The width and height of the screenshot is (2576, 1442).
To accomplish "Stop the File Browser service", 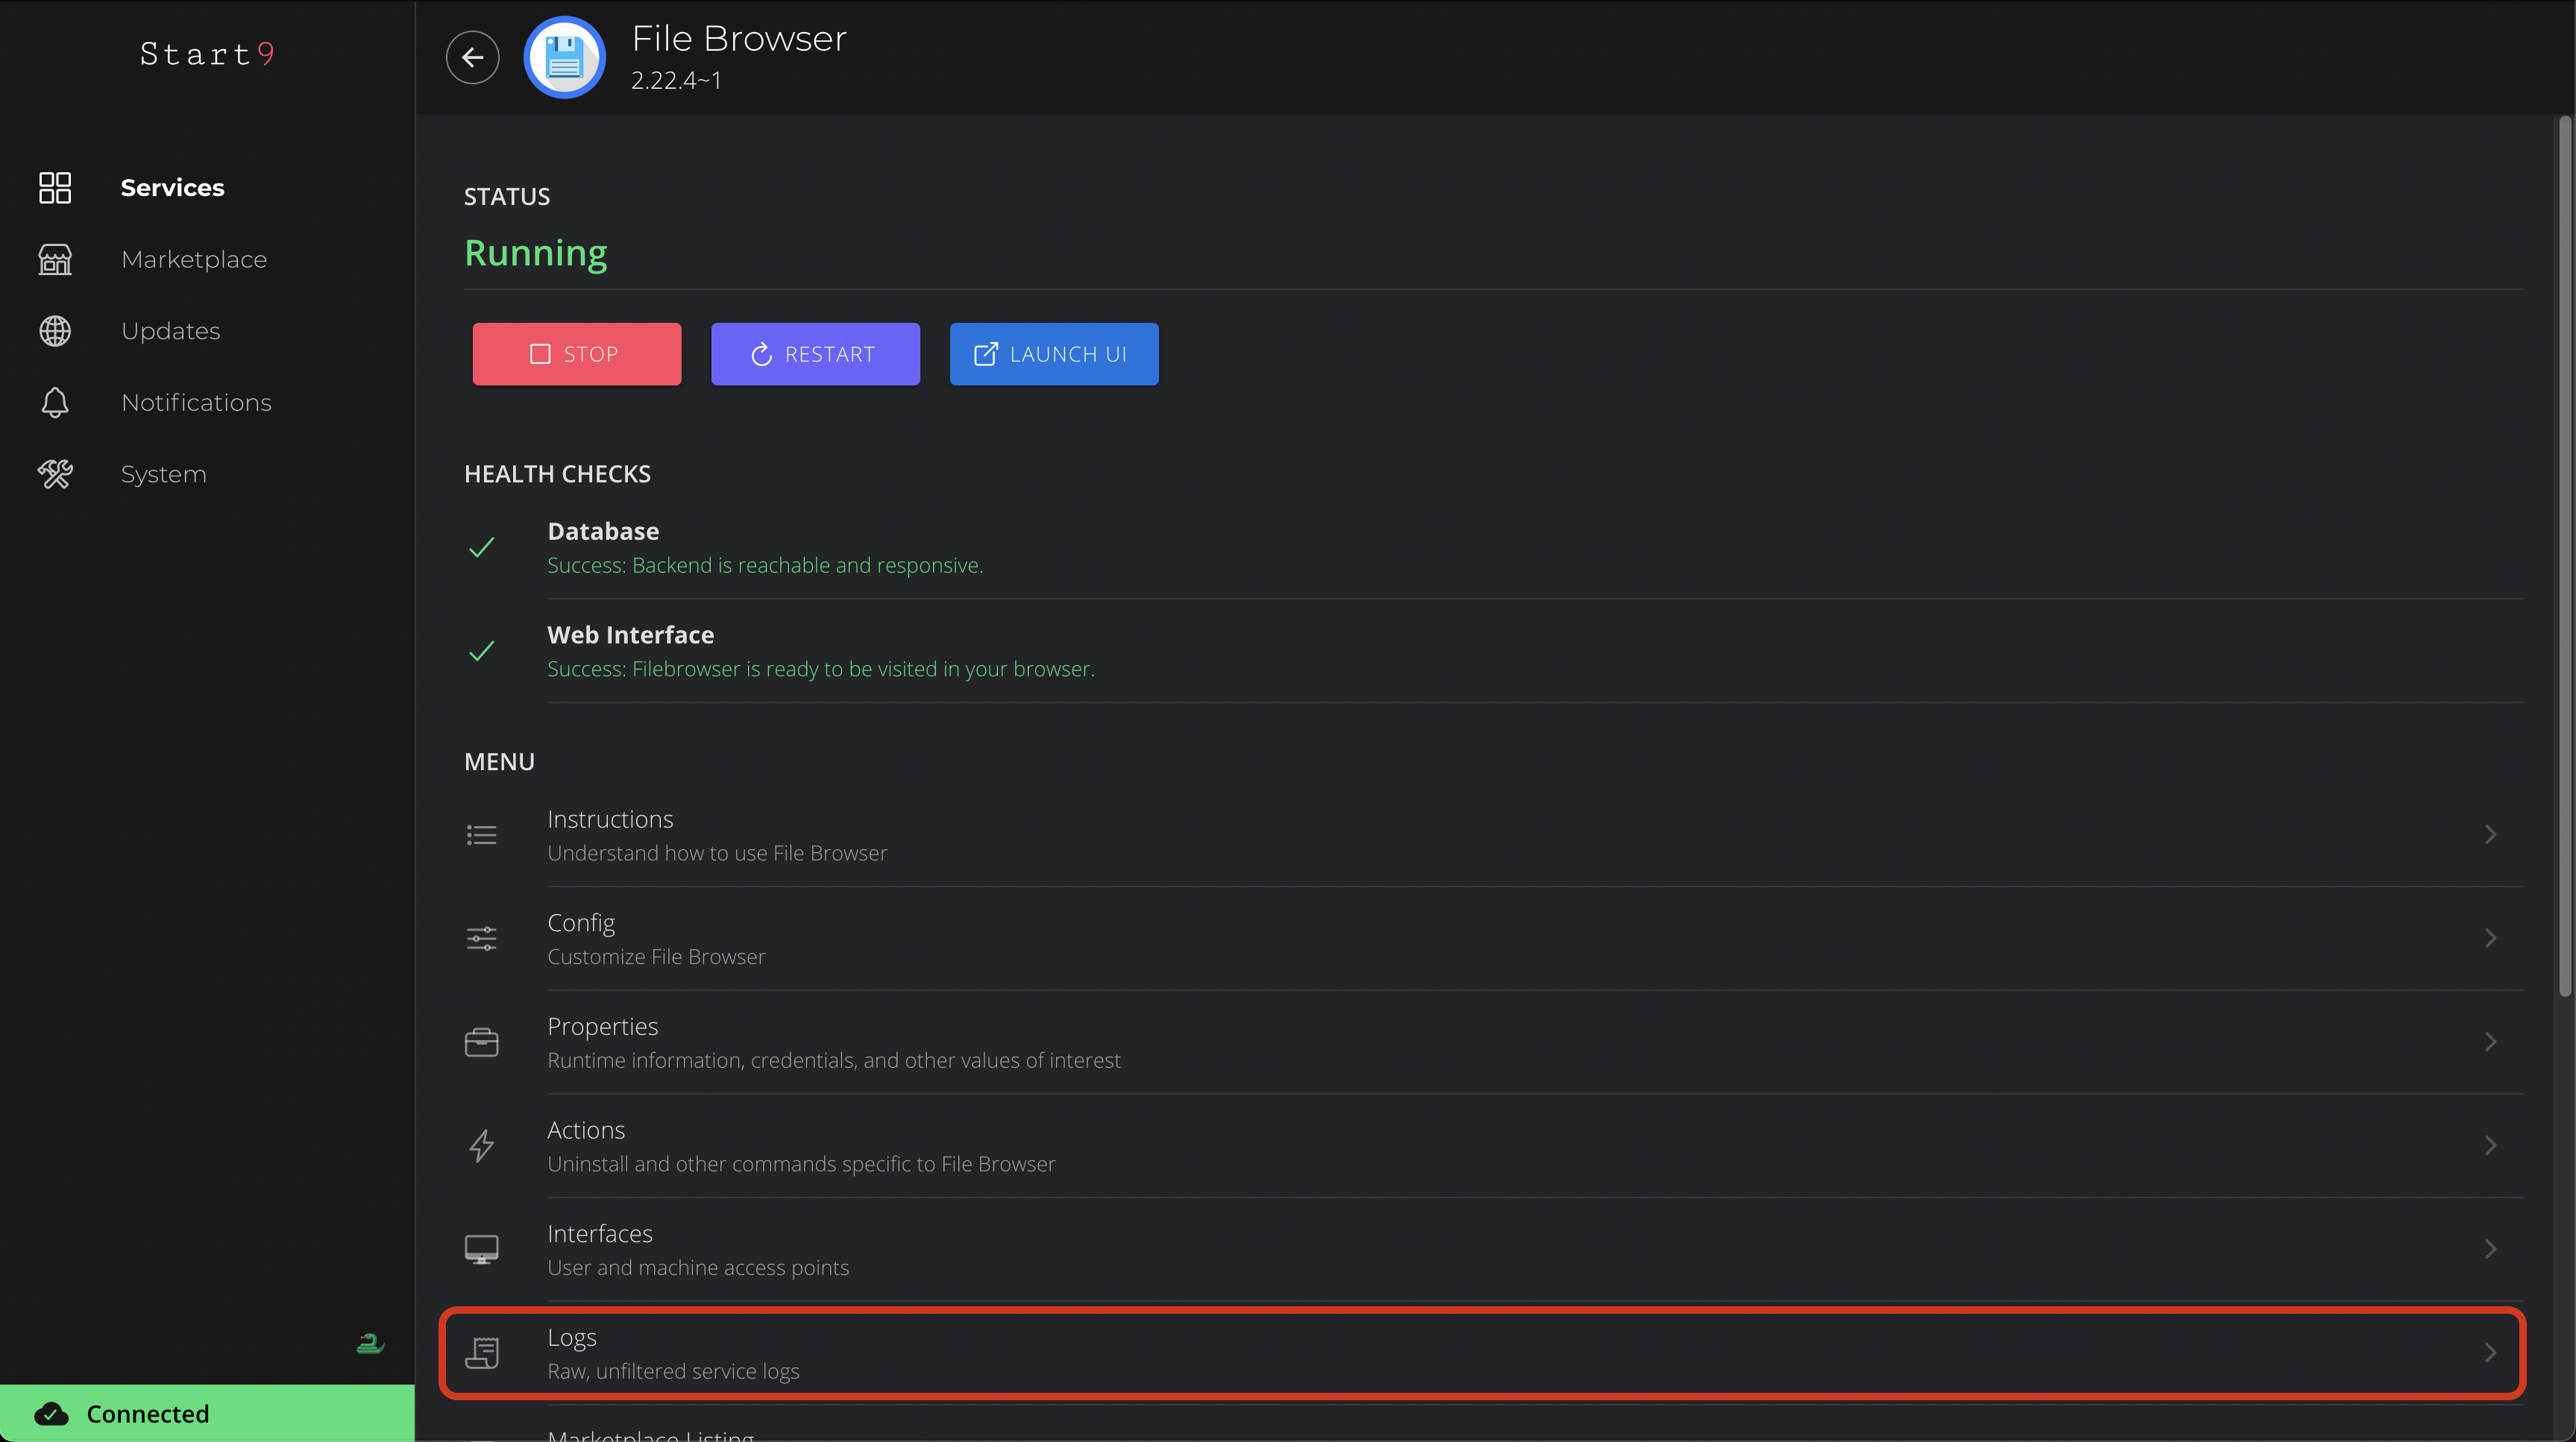I will pos(577,354).
